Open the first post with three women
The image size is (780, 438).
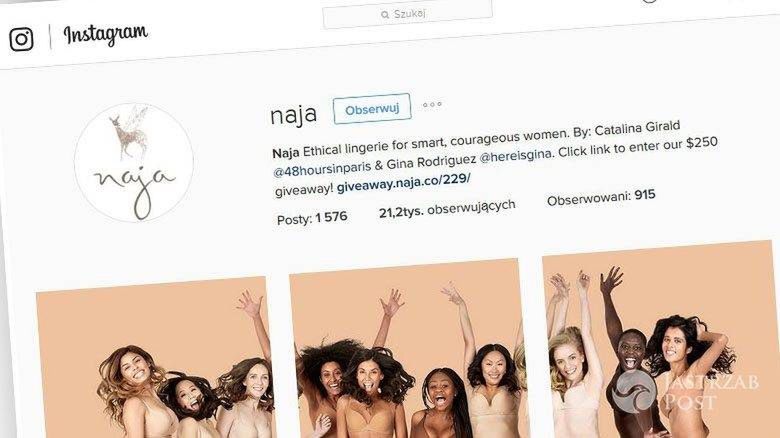(x=155, y=358)
